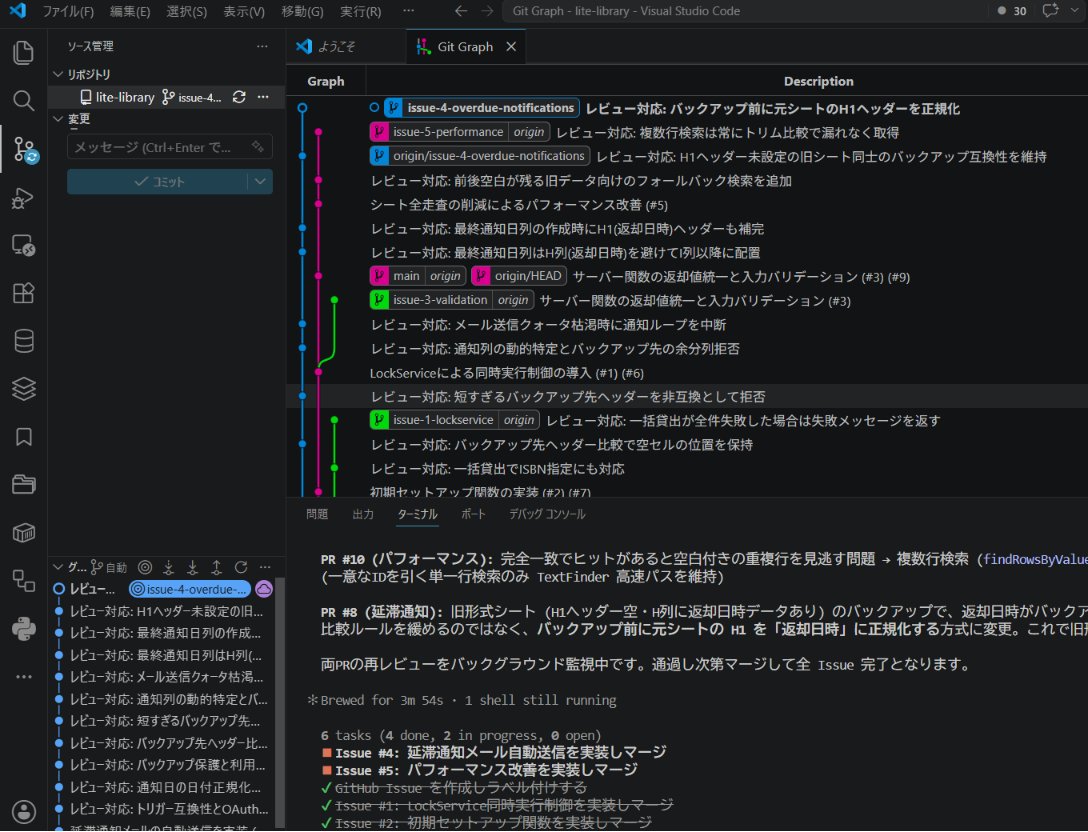Click the issue-5-performance branch label
This screenshot has height=832, width=1088.
448,132
